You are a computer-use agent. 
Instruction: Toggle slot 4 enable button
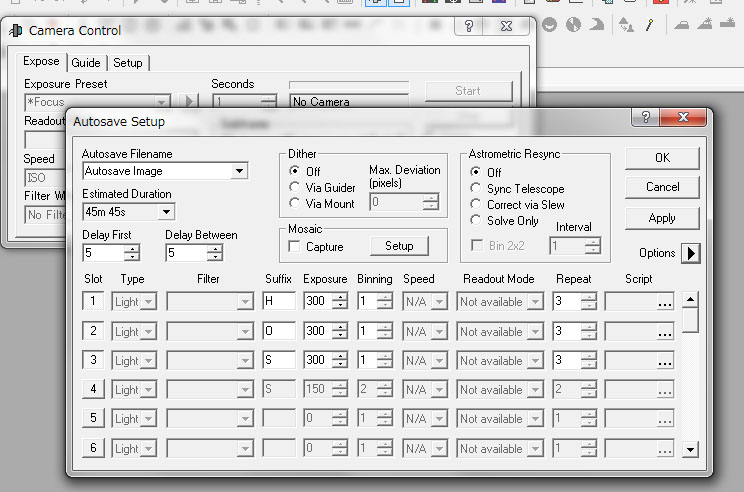pyautogui.click(x=93, y=389)
